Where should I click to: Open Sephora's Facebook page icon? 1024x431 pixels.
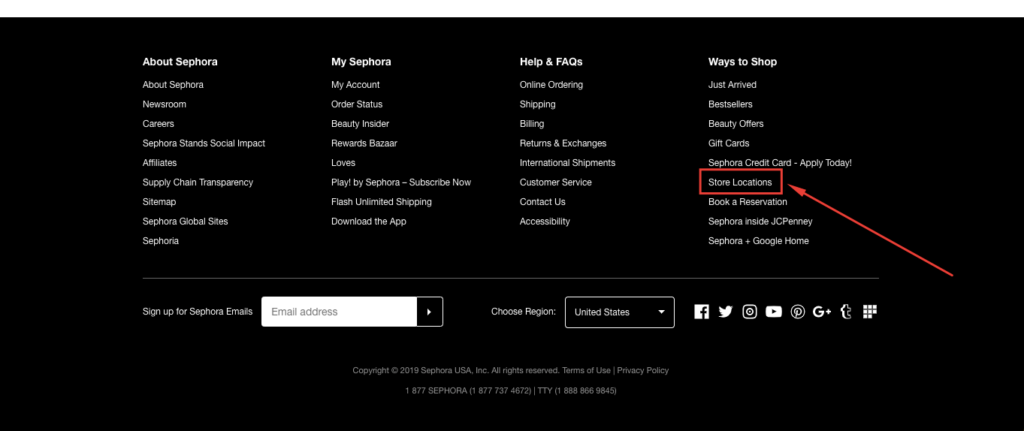pyautogui.click(x=701, y=311)
